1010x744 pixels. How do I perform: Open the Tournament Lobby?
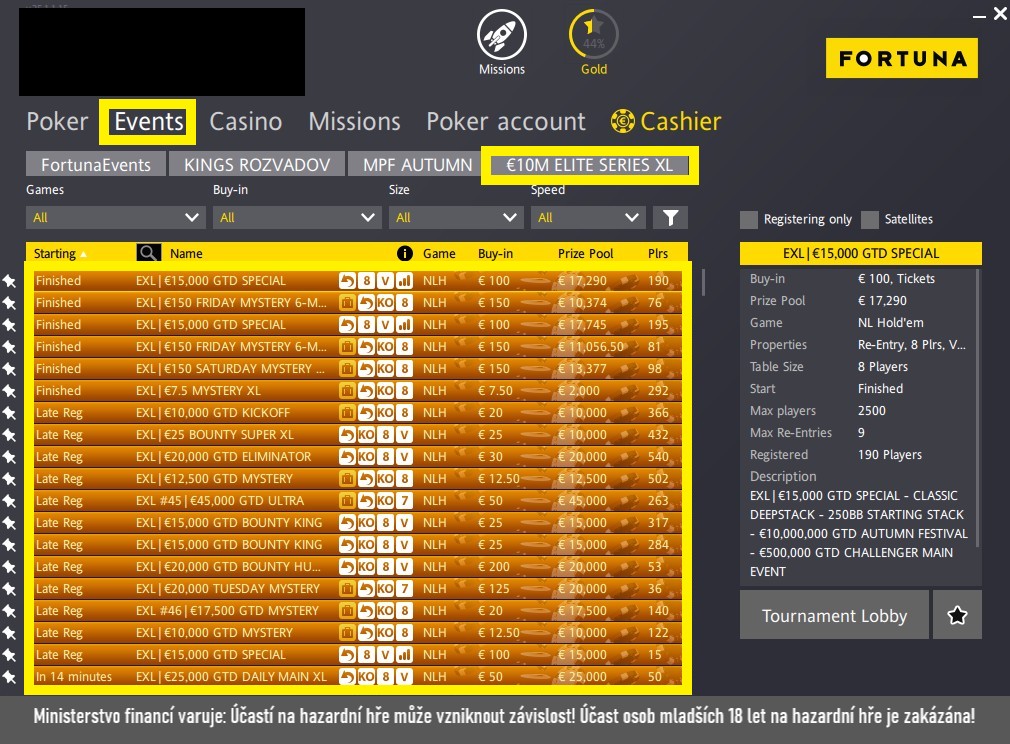834,615
